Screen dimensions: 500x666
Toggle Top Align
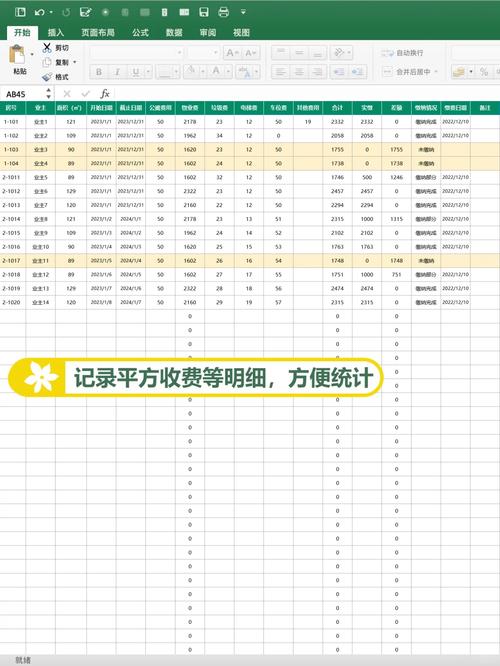pos(281,53)
